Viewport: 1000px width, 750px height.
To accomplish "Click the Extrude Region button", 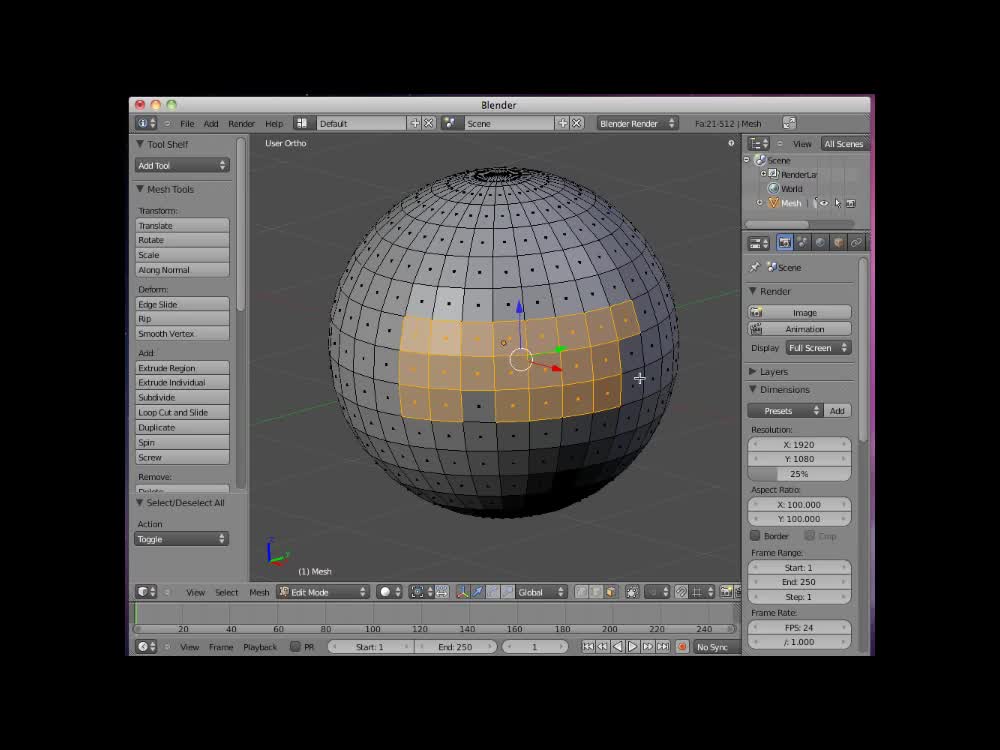I will pyautogui.click(x=182, y=368).
